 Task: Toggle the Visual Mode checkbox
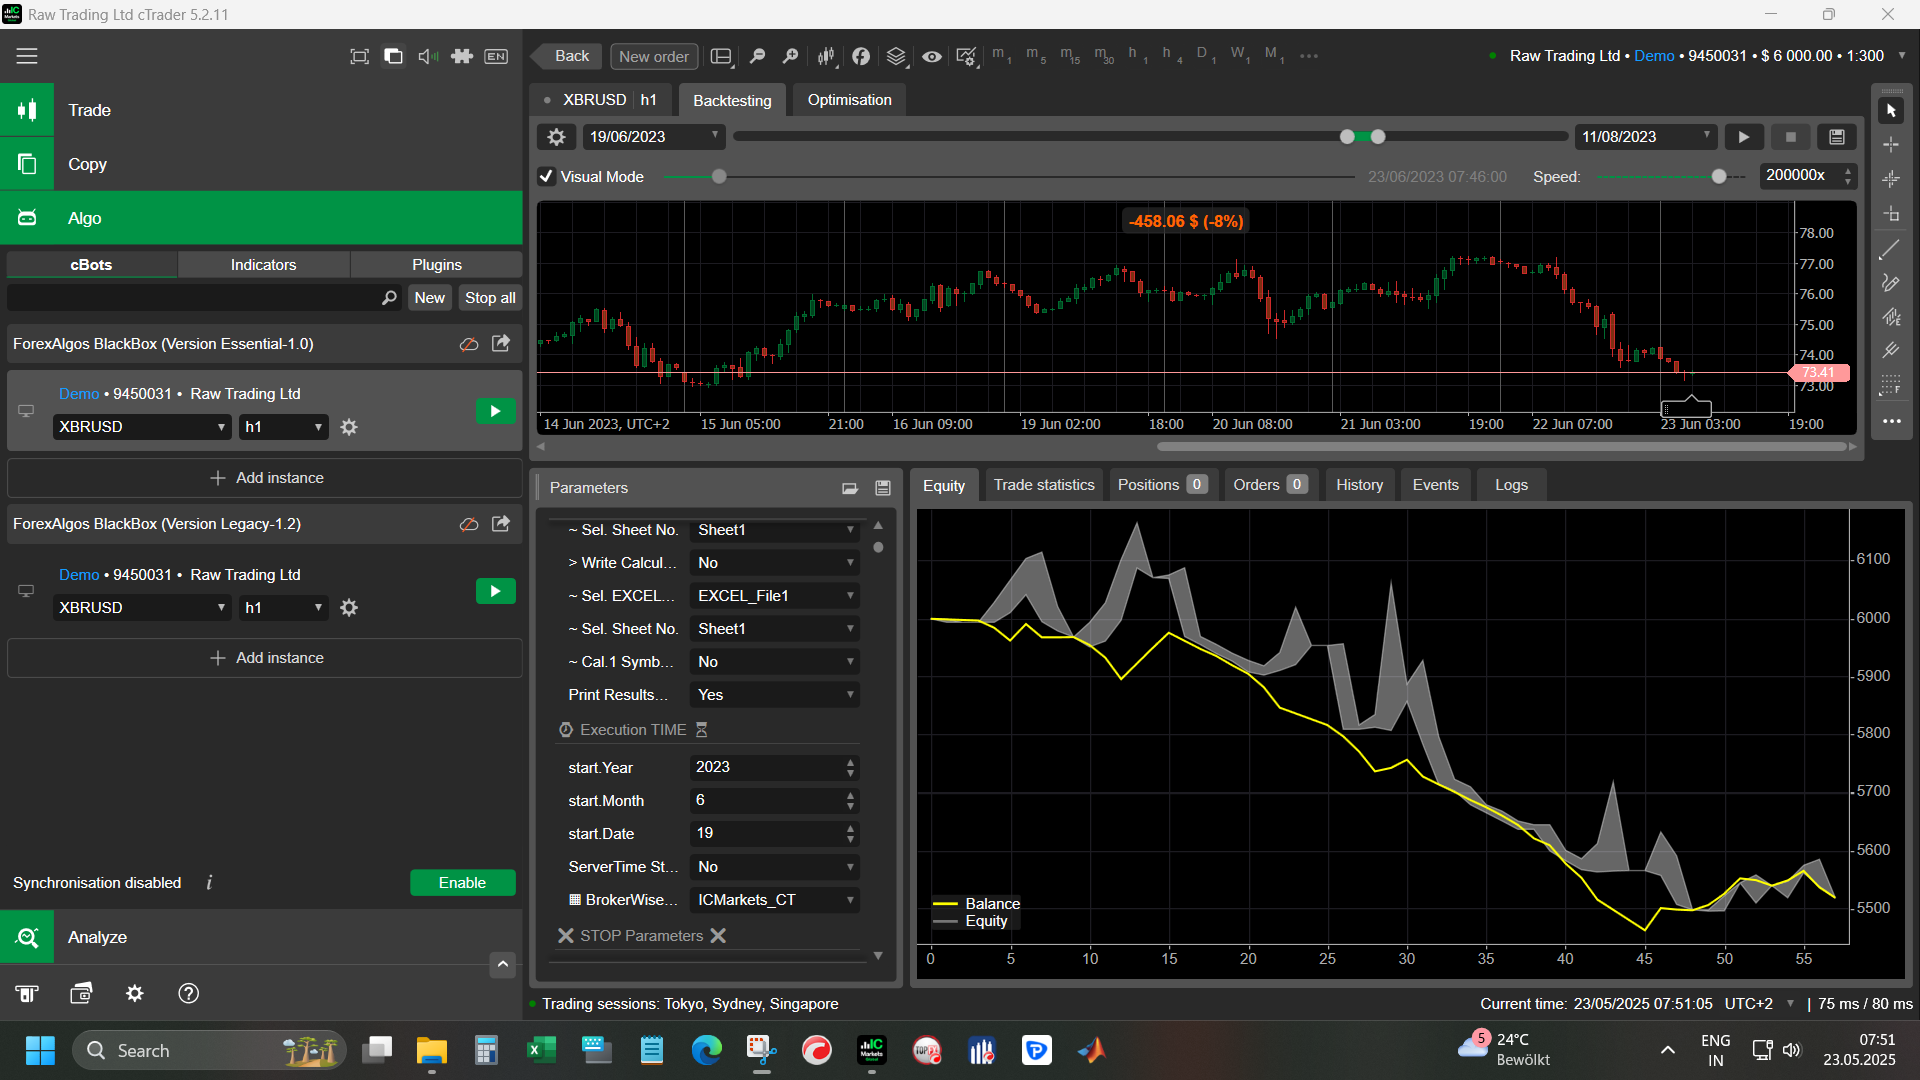(547, 177)
